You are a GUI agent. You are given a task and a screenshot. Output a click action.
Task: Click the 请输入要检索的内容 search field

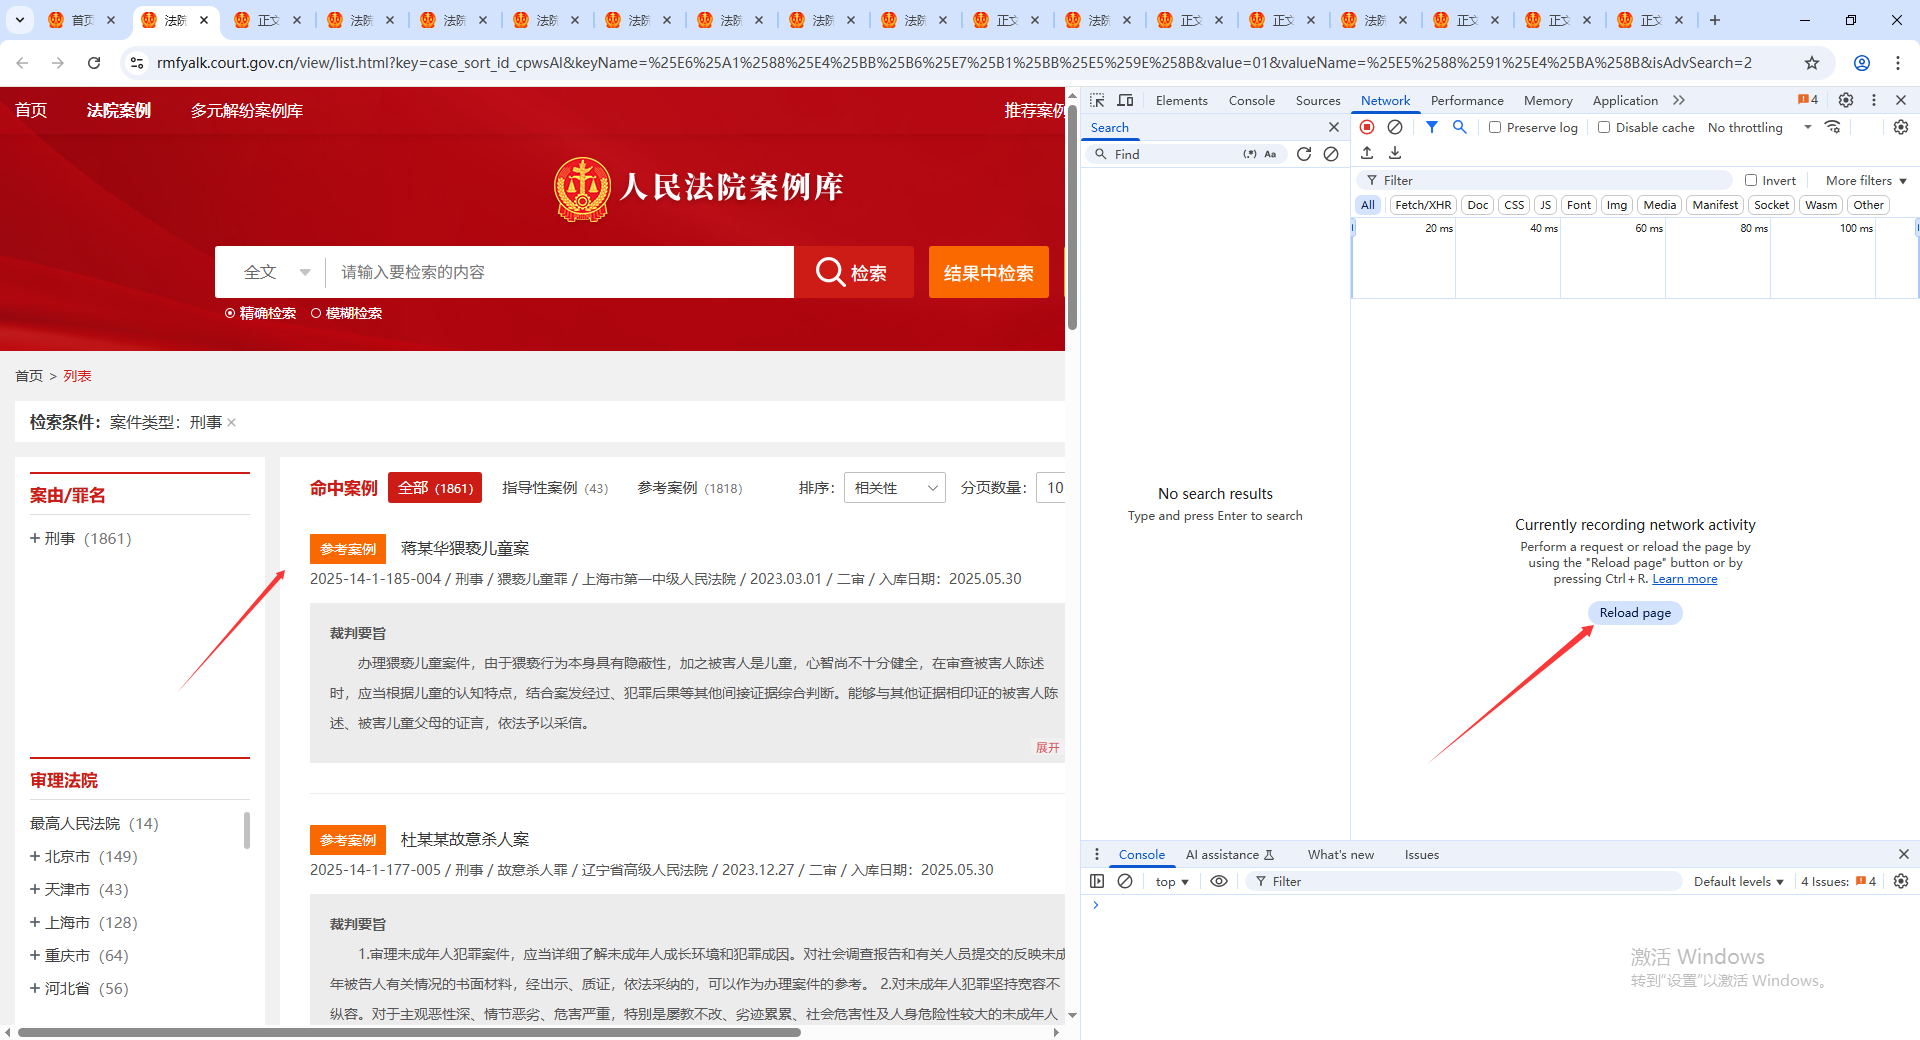(x=560, y=272)
